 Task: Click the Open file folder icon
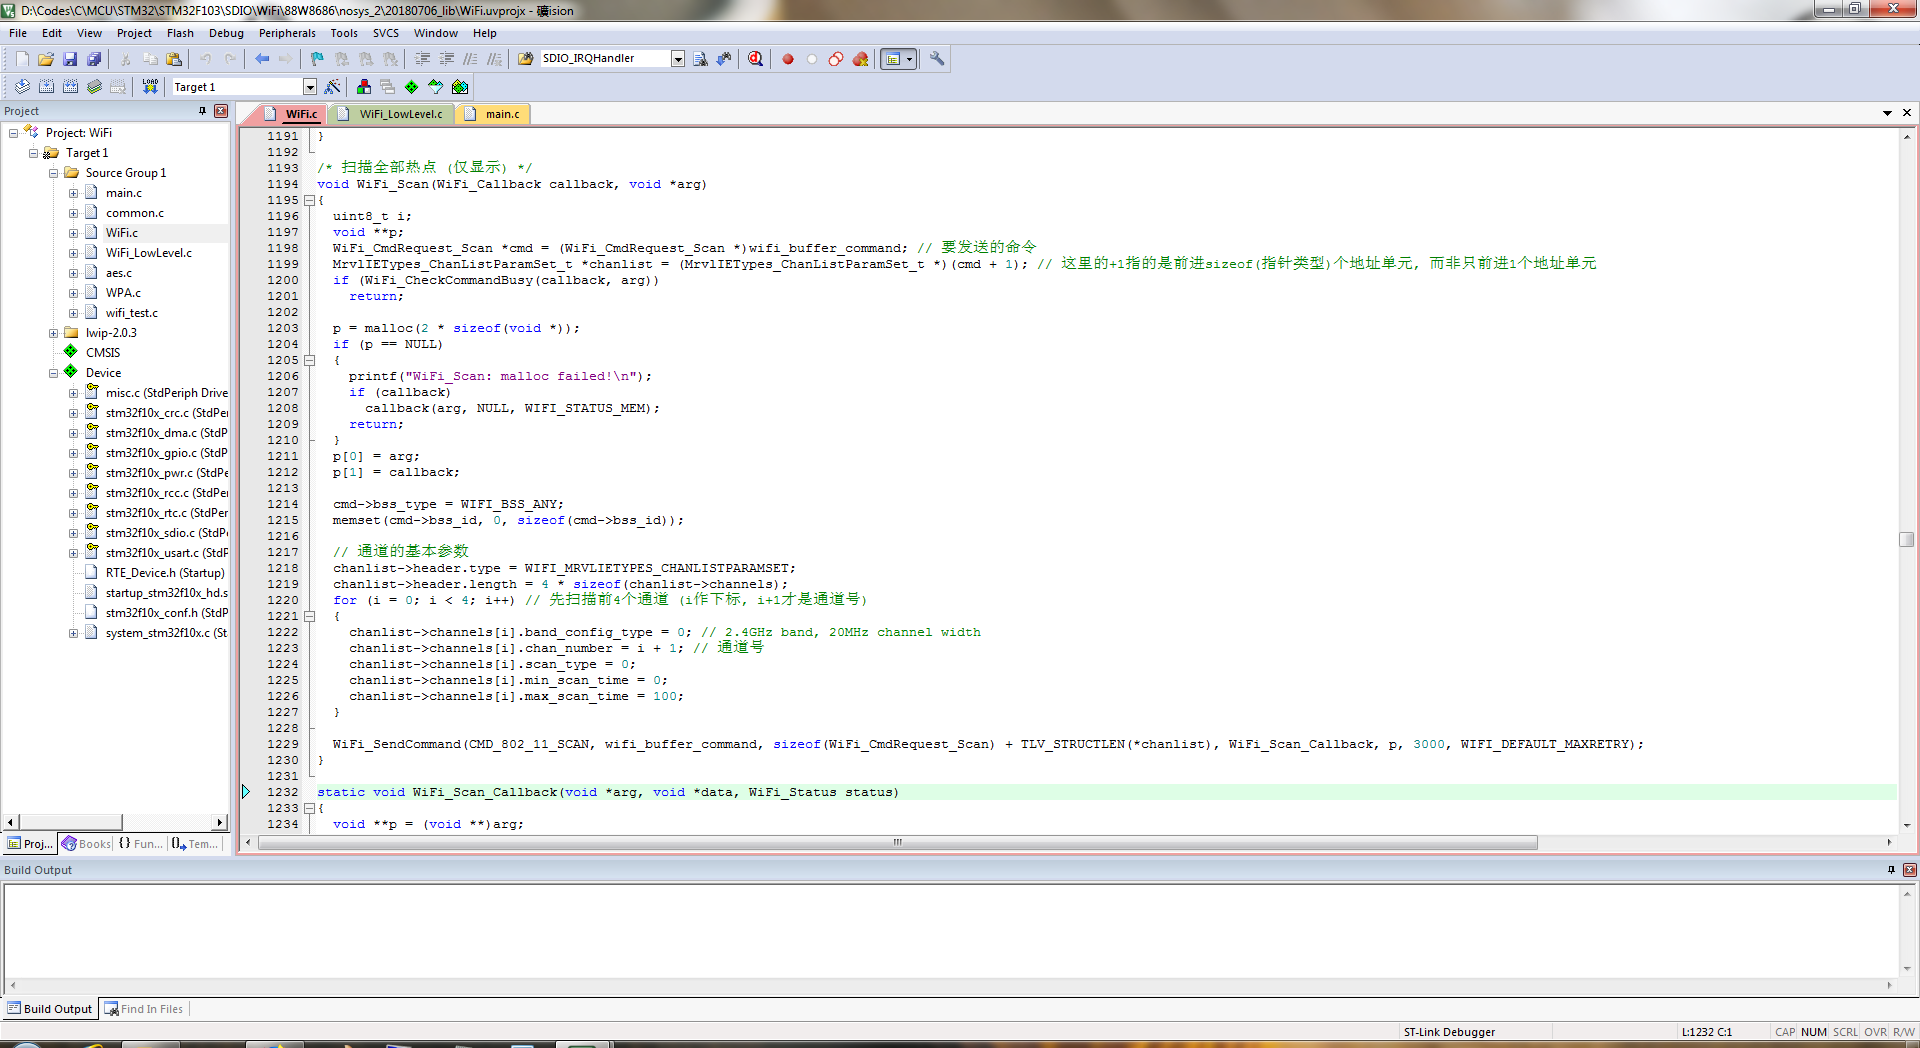pyautogui.click(x=46, y=59)
